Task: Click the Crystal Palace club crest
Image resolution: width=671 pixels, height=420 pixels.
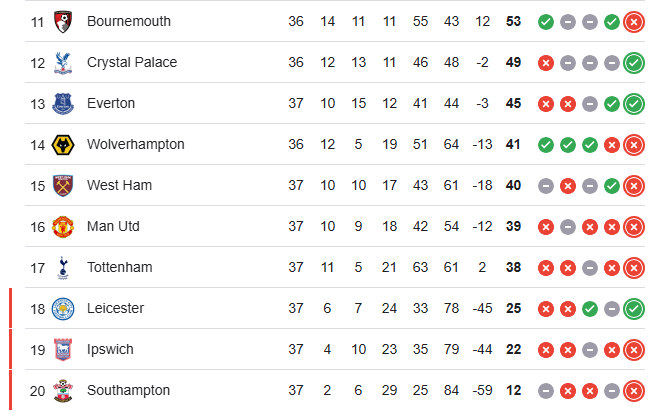Action: pyautogui.click(x=64, y=62)
